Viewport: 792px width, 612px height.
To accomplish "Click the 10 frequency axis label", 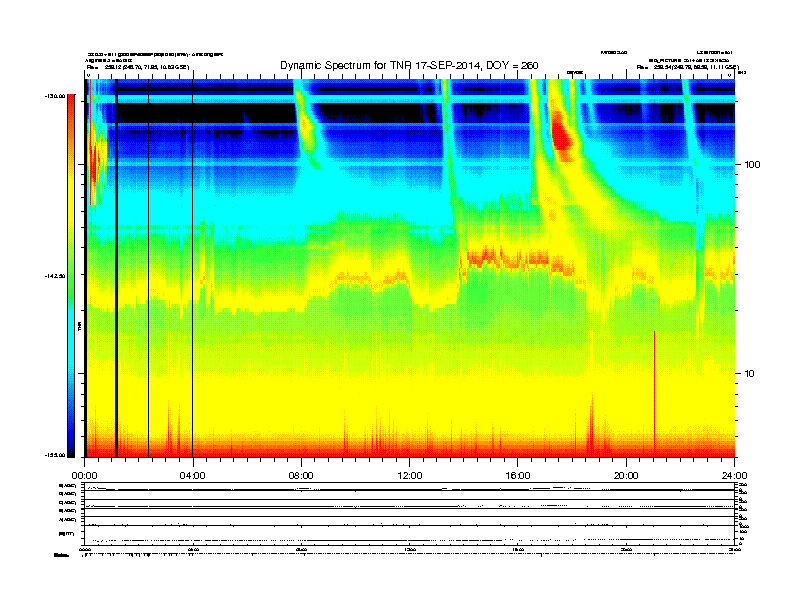I will [x=750, y=374].
